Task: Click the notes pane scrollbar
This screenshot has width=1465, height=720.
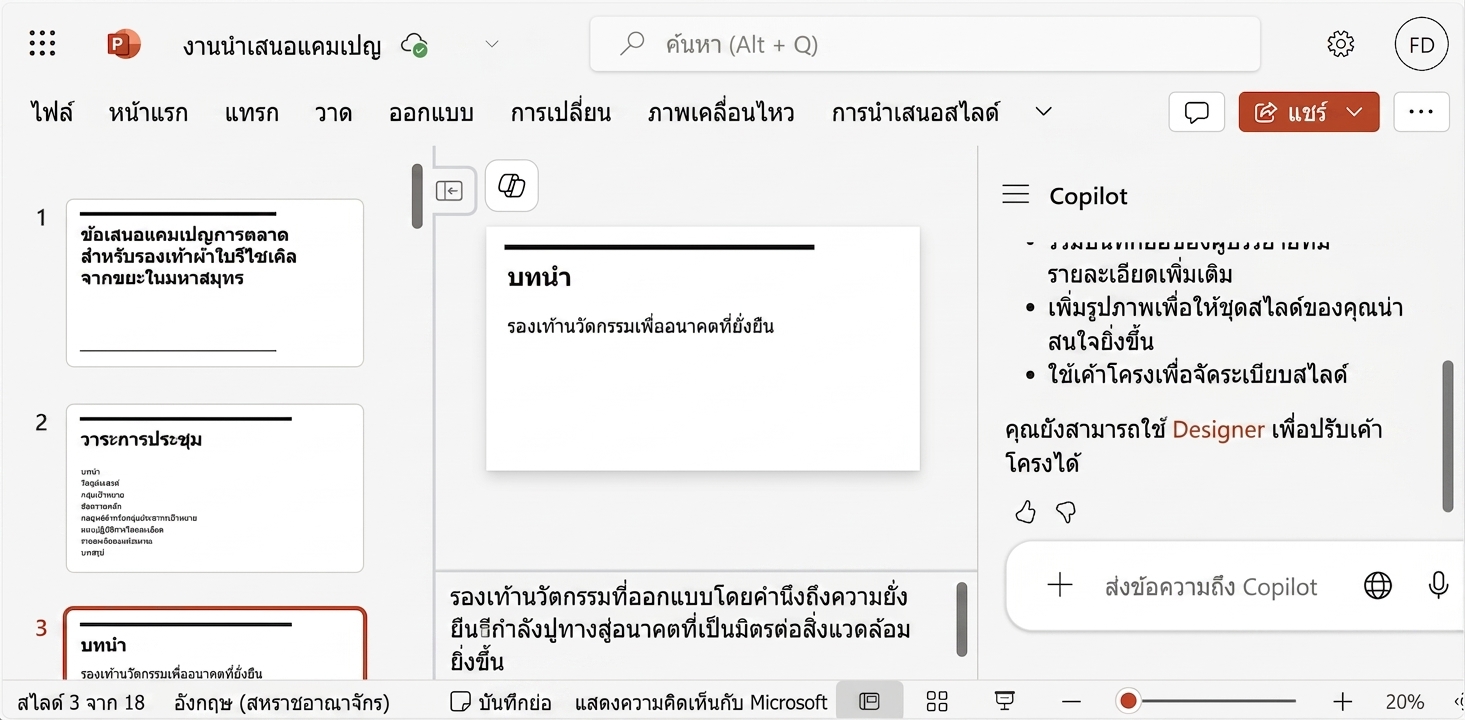Action: [x=962, y=619]
